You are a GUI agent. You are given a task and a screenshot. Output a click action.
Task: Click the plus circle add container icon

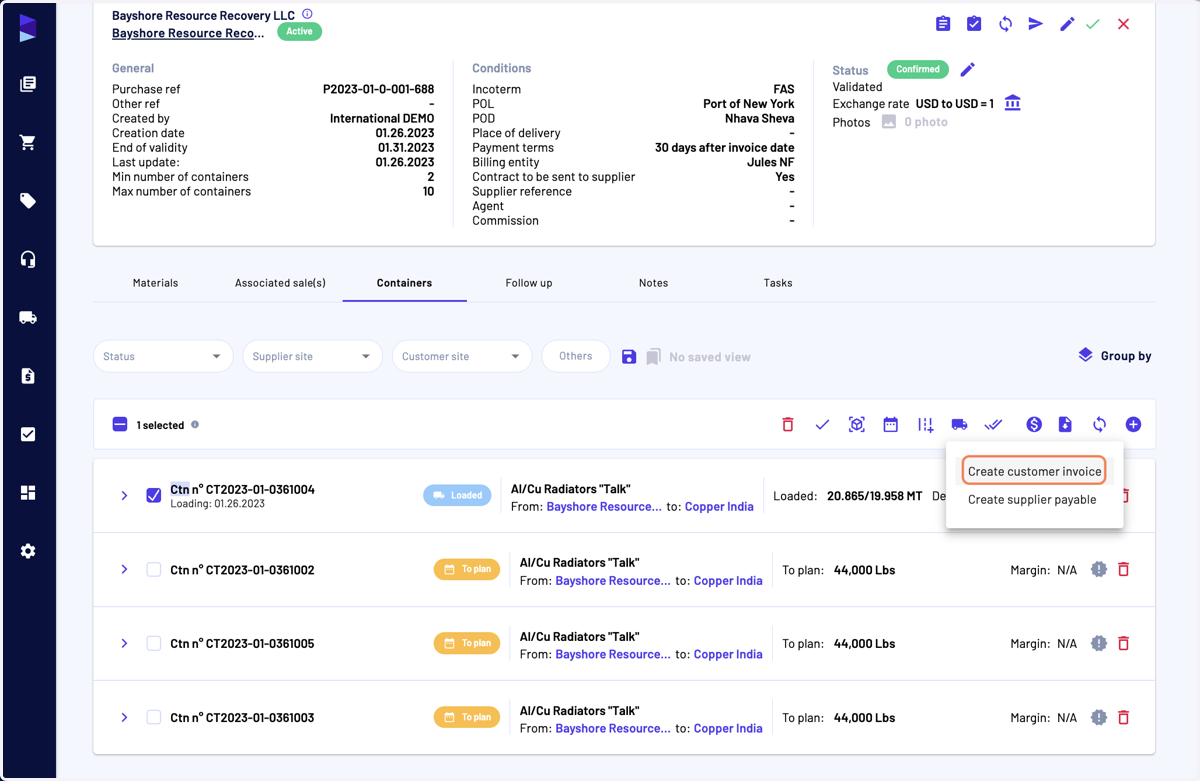click(x=1133, y=425)
